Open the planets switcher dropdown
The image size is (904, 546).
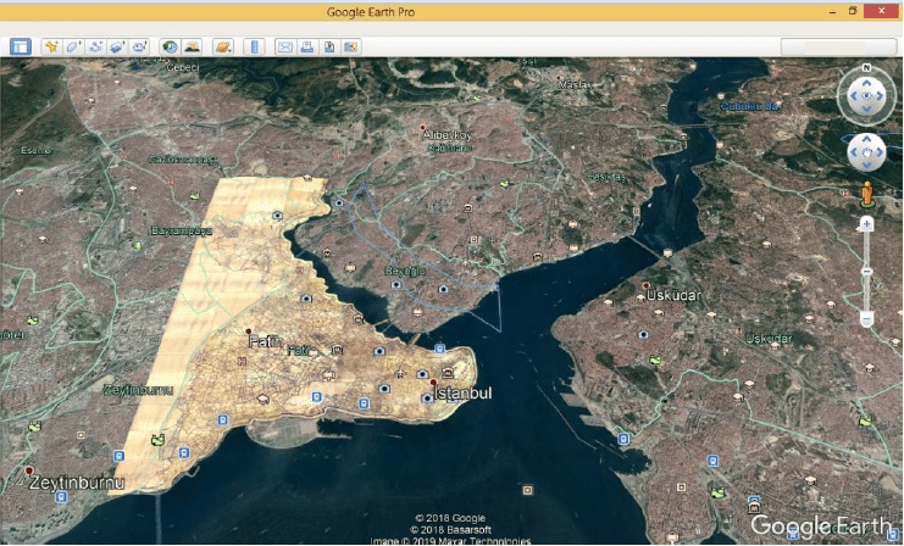point(223,46)
